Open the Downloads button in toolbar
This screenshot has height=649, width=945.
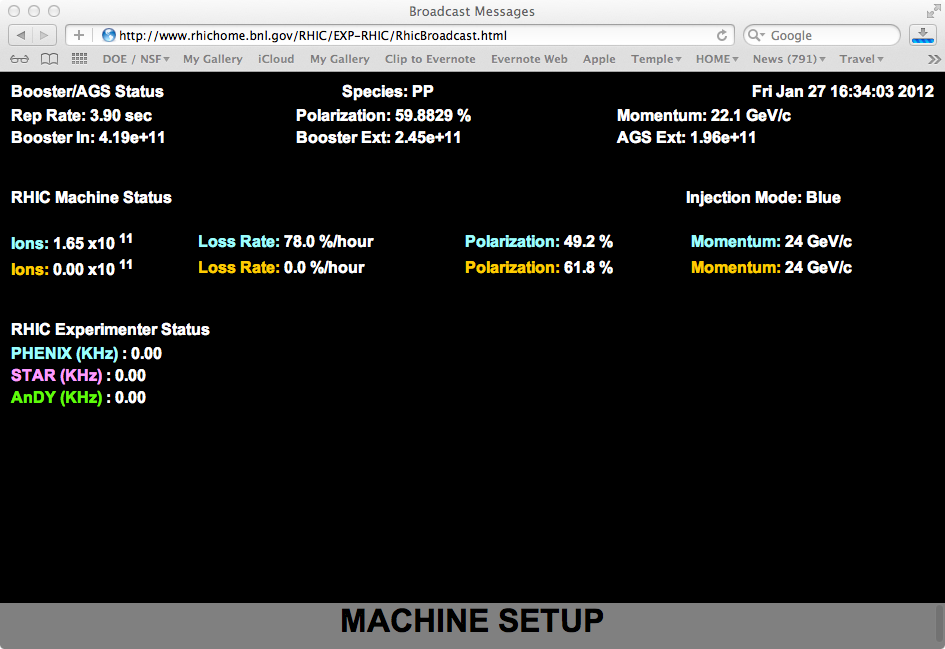922,36
